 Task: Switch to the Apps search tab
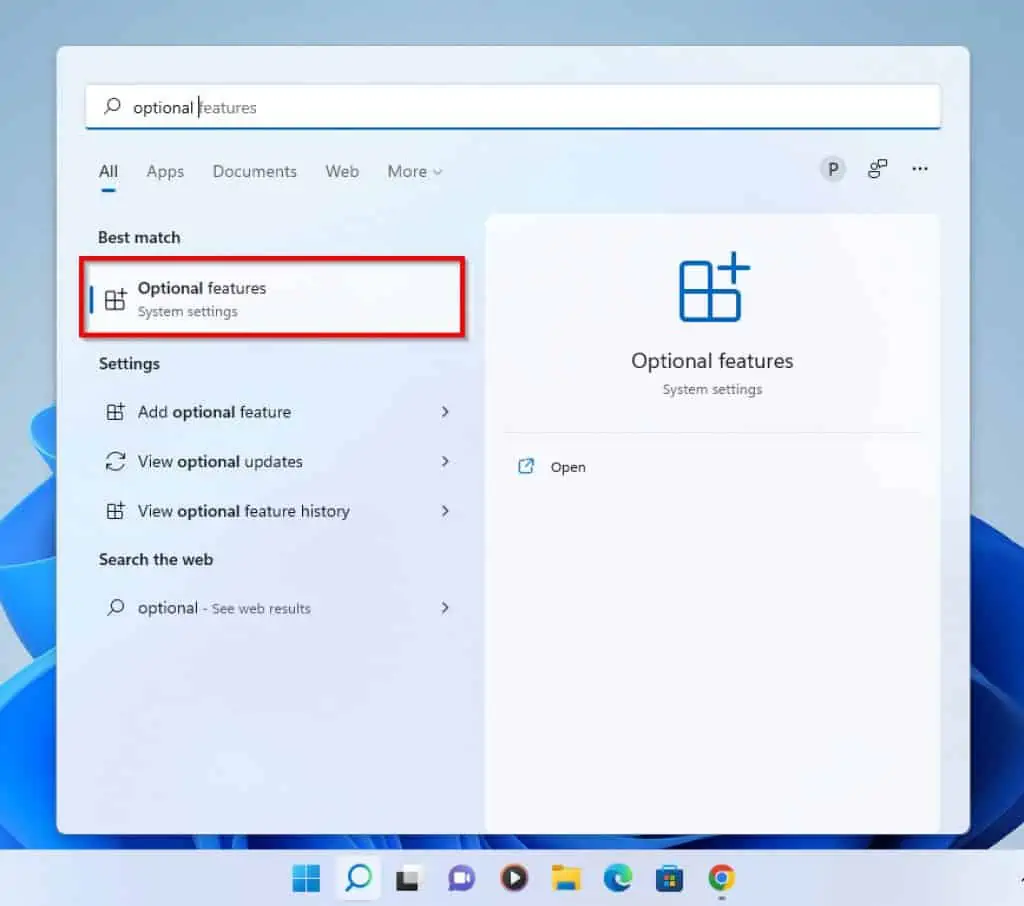165,171
